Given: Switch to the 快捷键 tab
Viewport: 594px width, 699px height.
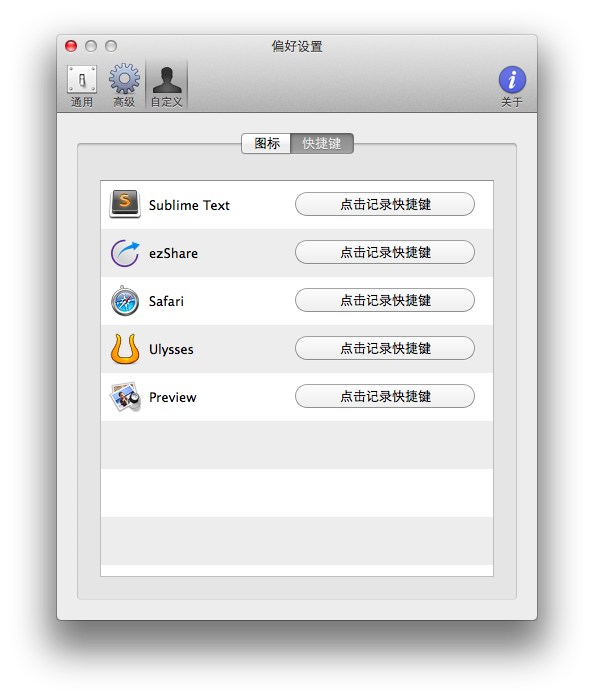Looking at the screenshot, I should 322,144.
